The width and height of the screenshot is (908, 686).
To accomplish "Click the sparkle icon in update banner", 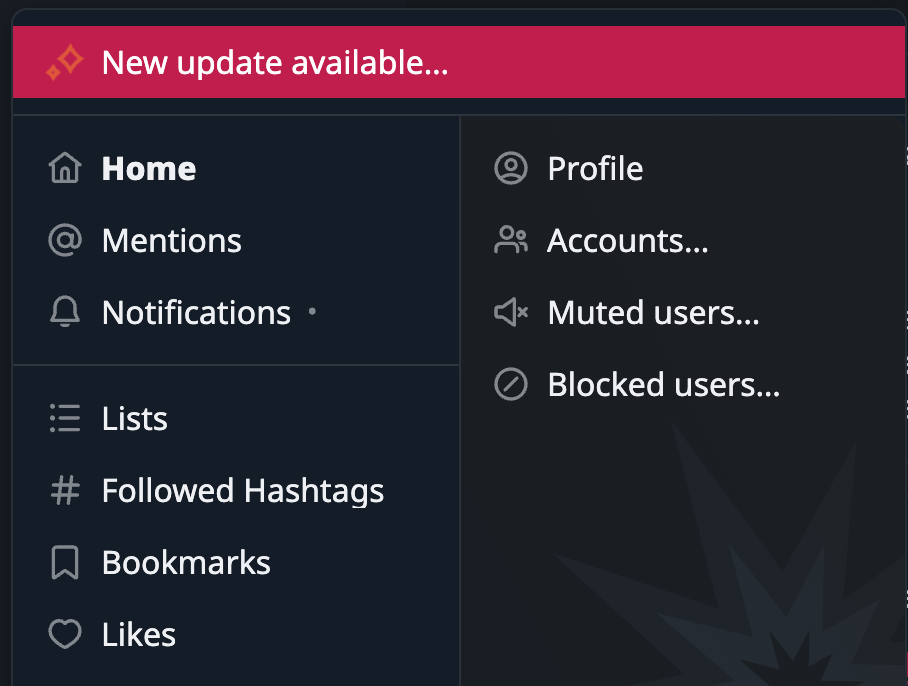I will (x=65, y=62).
